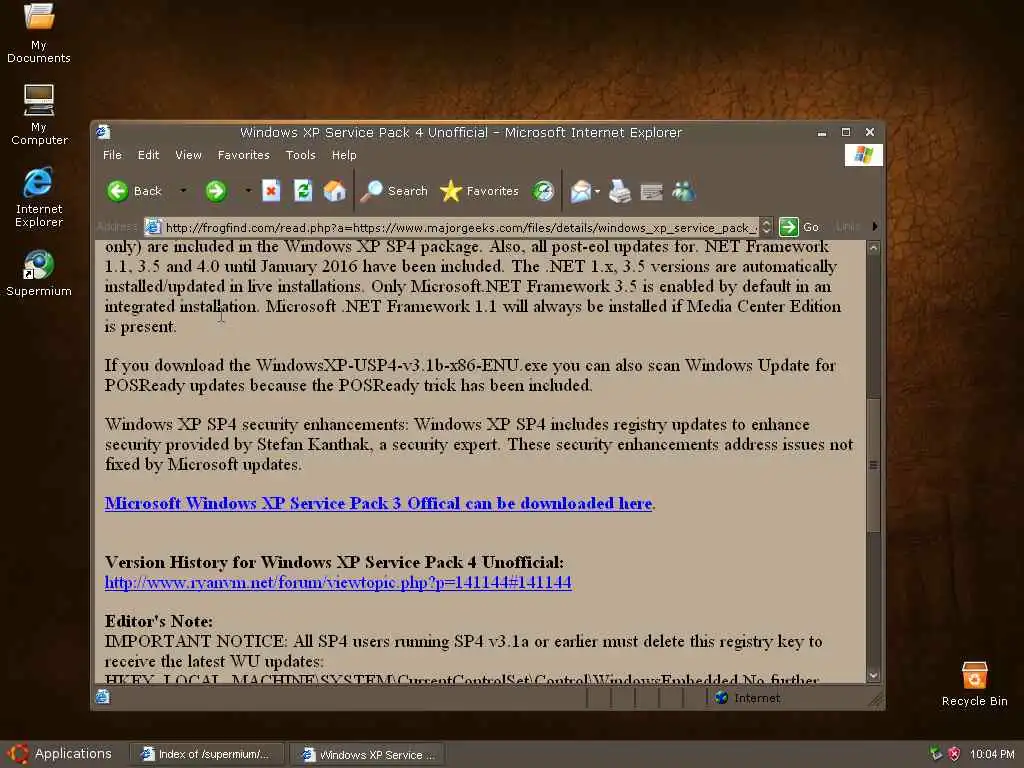
Task: Click 'Version History for Windows XP Service Pack 4 Unofficial:' text
Action: pyautogui.click(x=334, y=562)
